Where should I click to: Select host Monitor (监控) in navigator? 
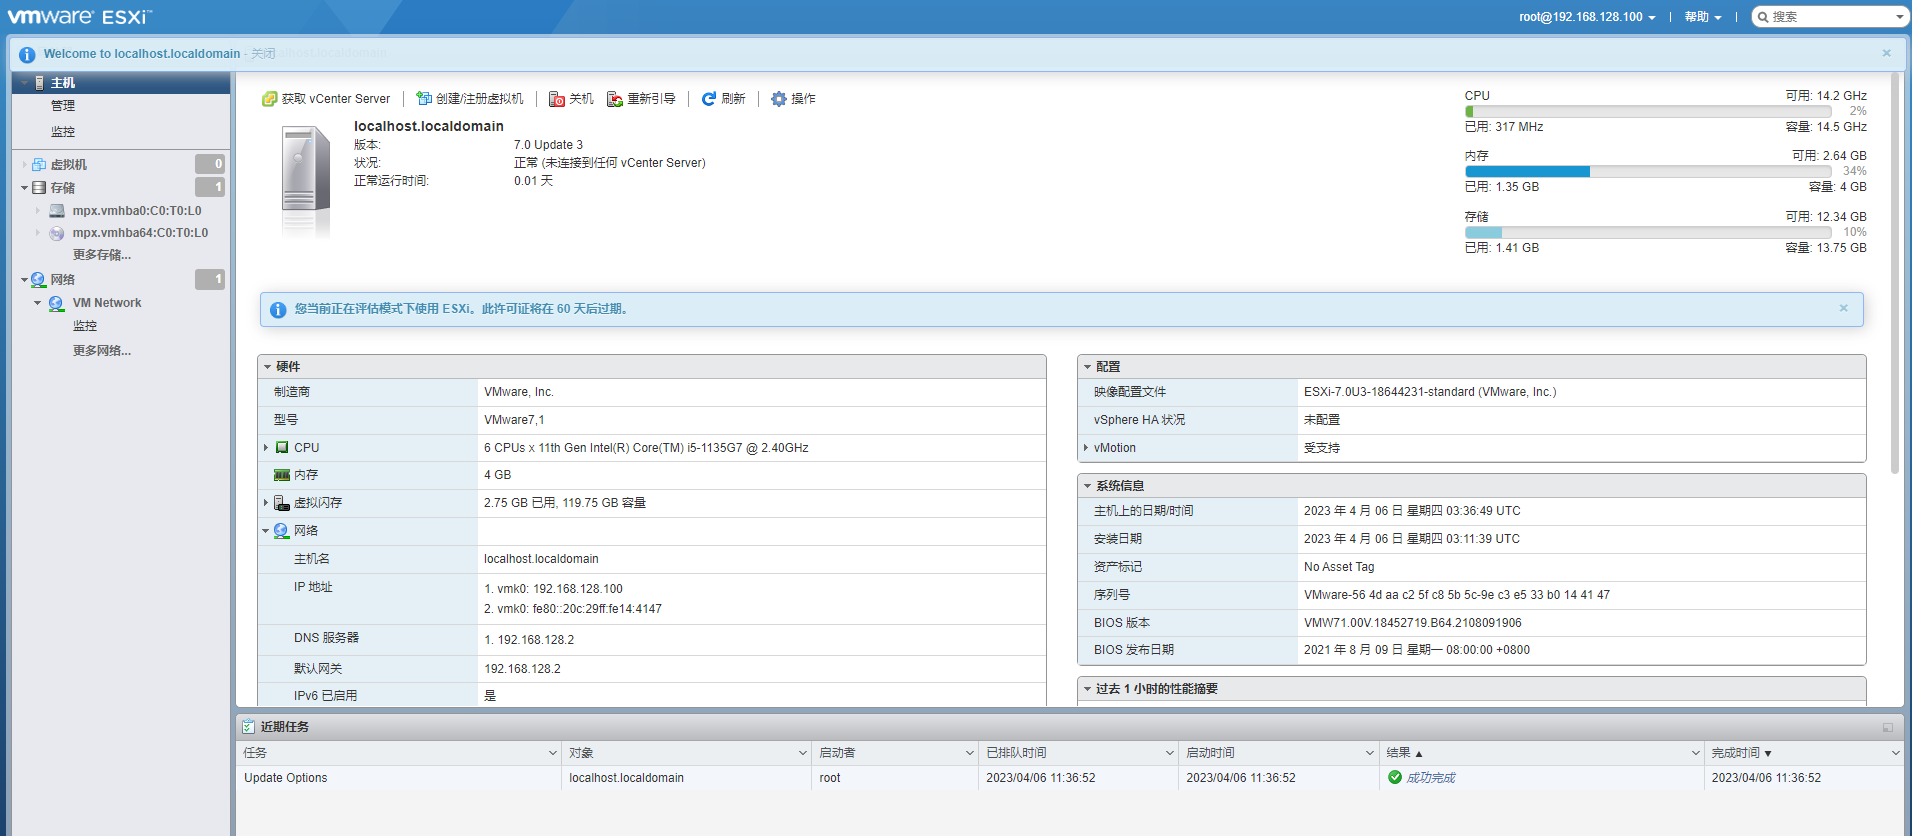(63, 132)
